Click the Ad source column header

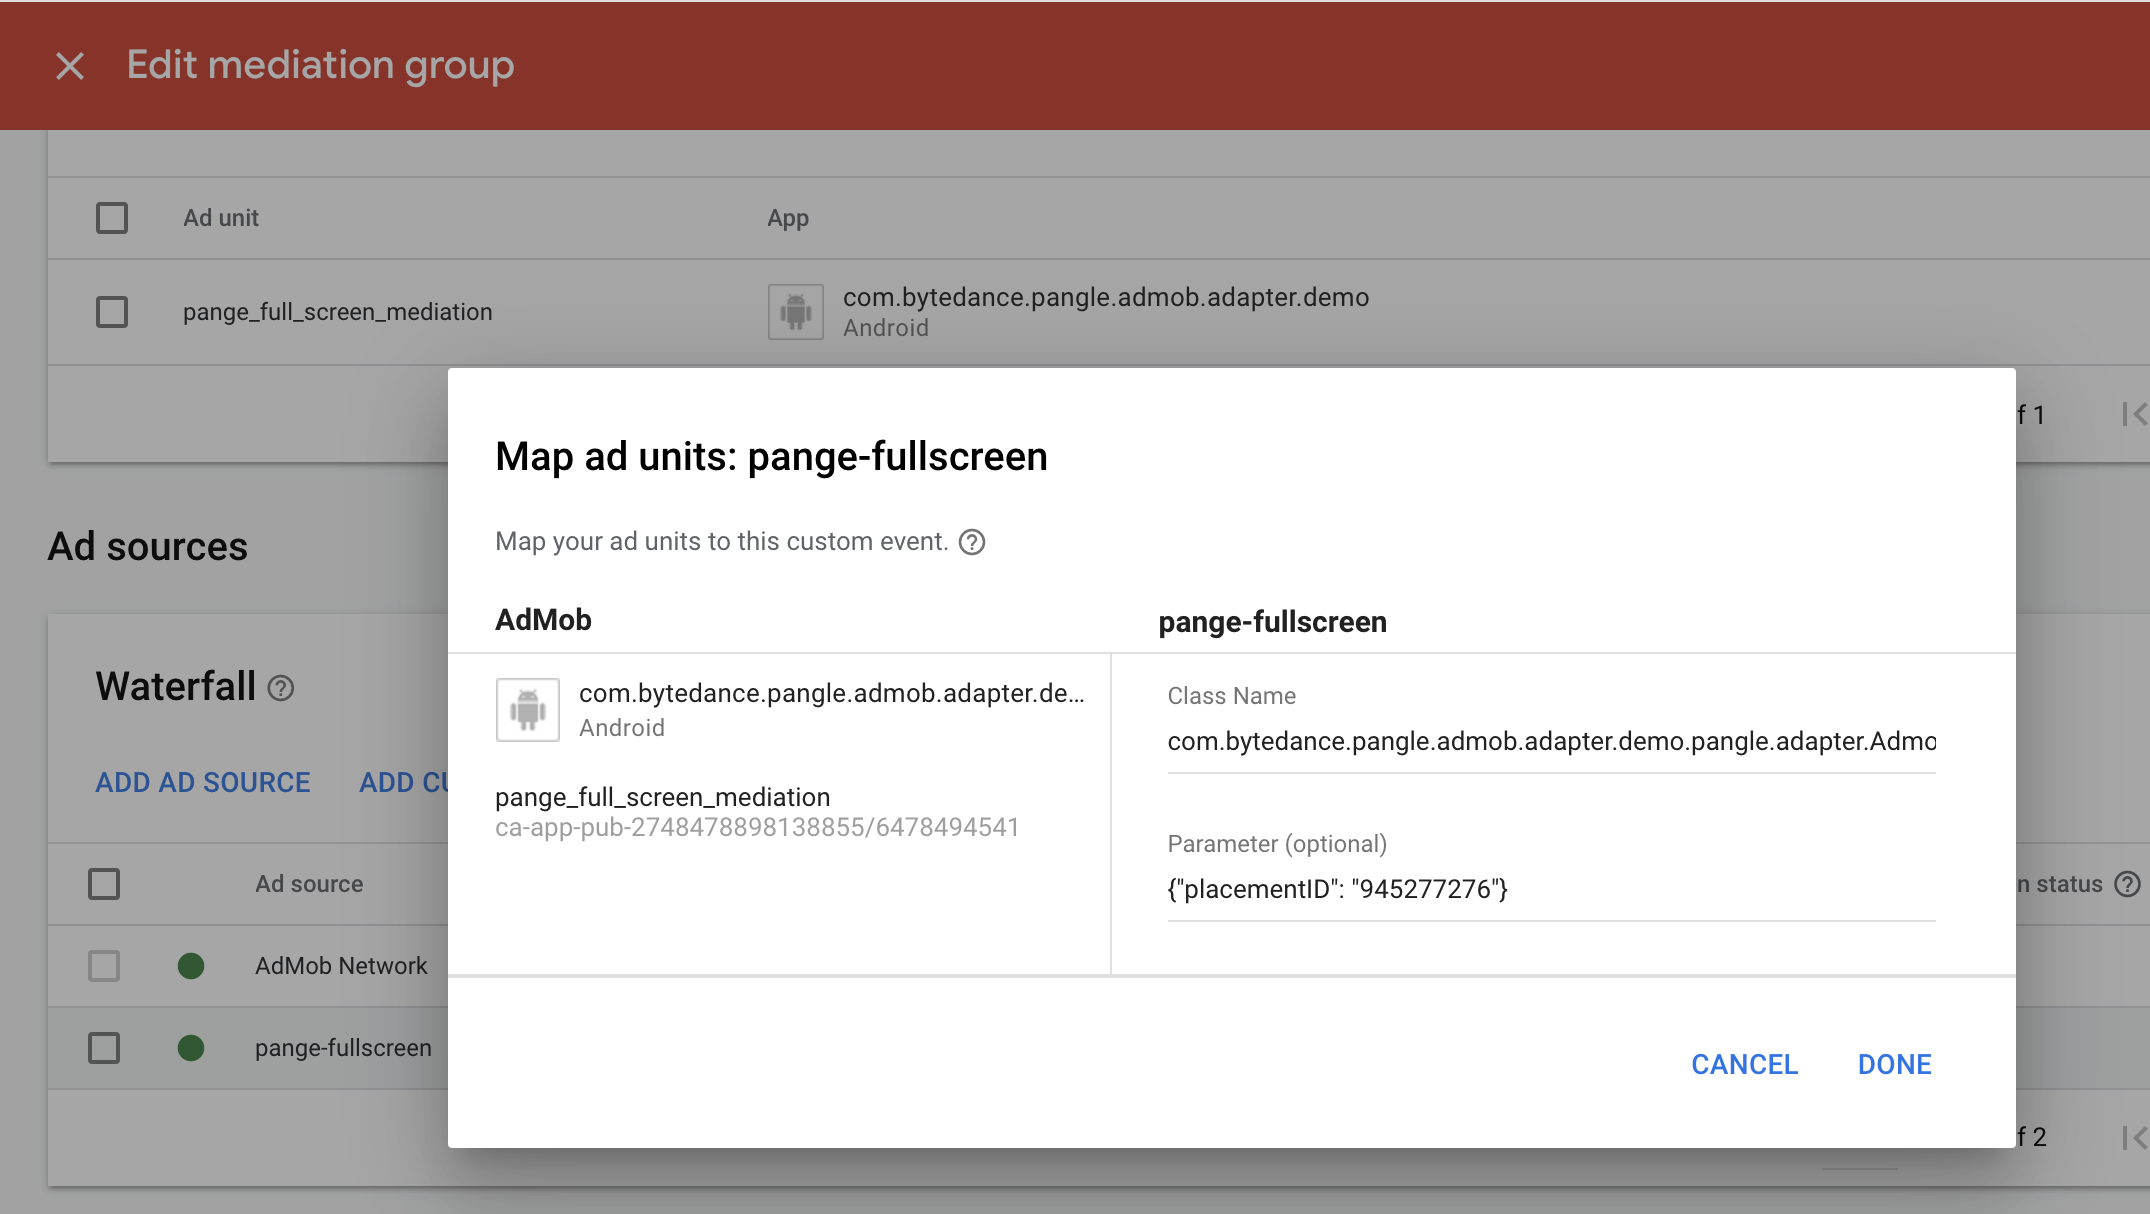[x=309, y=884]
